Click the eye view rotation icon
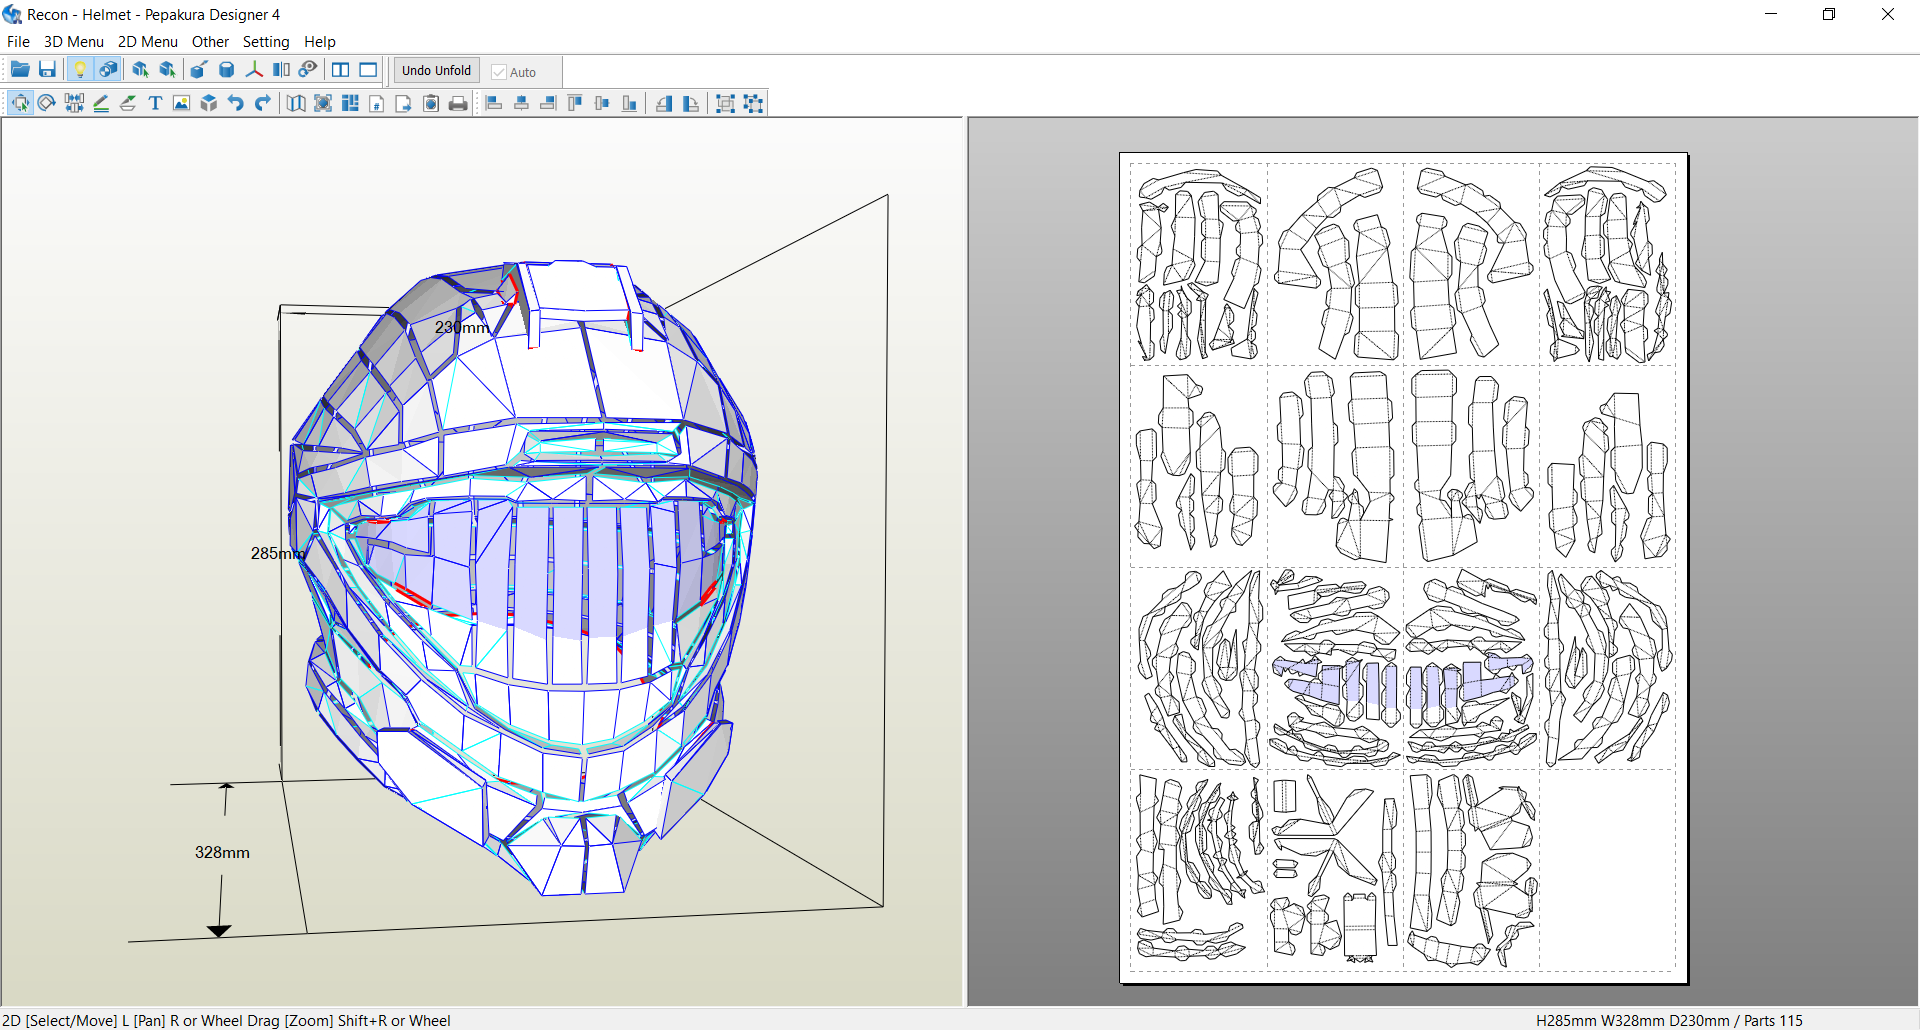This screenshot has width=1920, height=1030. click(x=308, y=70)
